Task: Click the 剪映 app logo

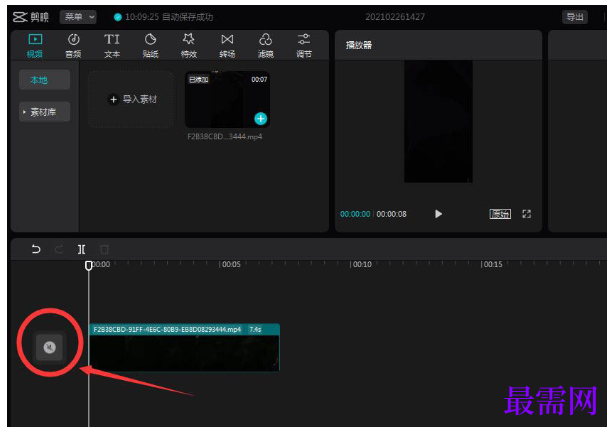Action: tap(31, 17)
